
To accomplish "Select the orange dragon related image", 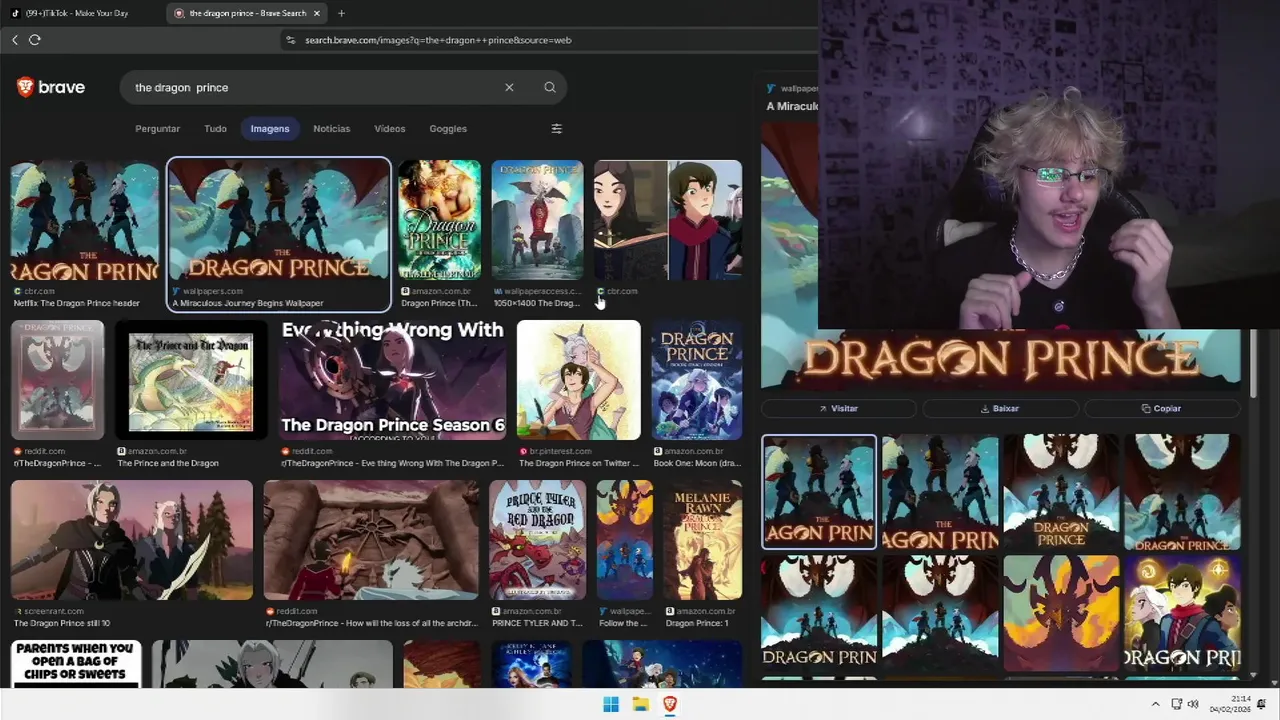I will (x=1061, y=613).
